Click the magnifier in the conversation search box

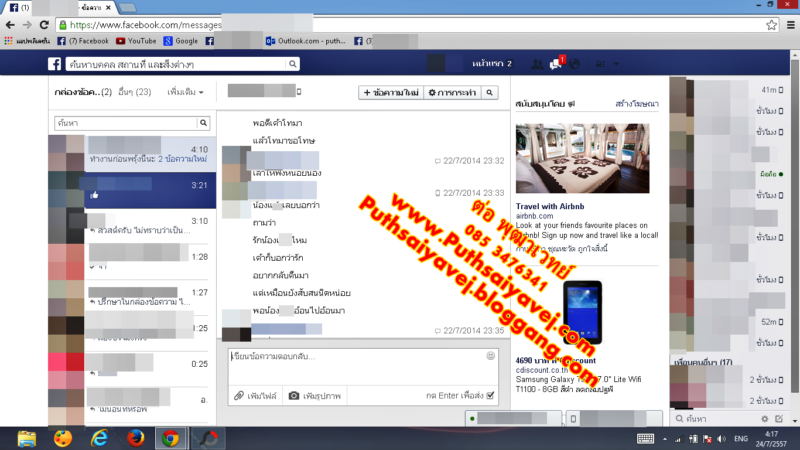(203, 123)
